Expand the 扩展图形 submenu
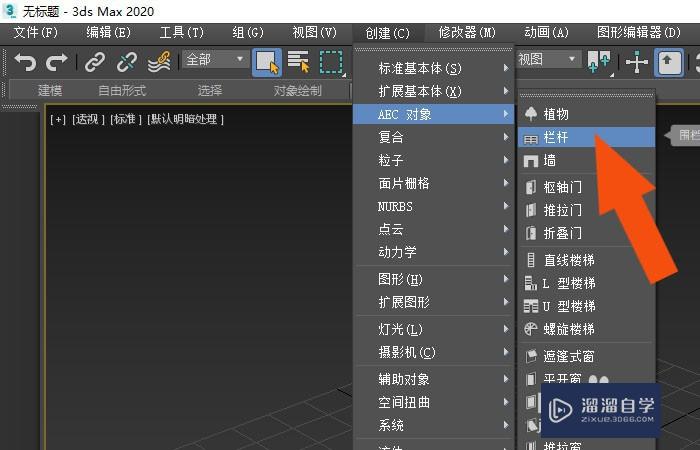Viewport: 700px width, 450px height. pyautogui.click(x=433, y=302)
